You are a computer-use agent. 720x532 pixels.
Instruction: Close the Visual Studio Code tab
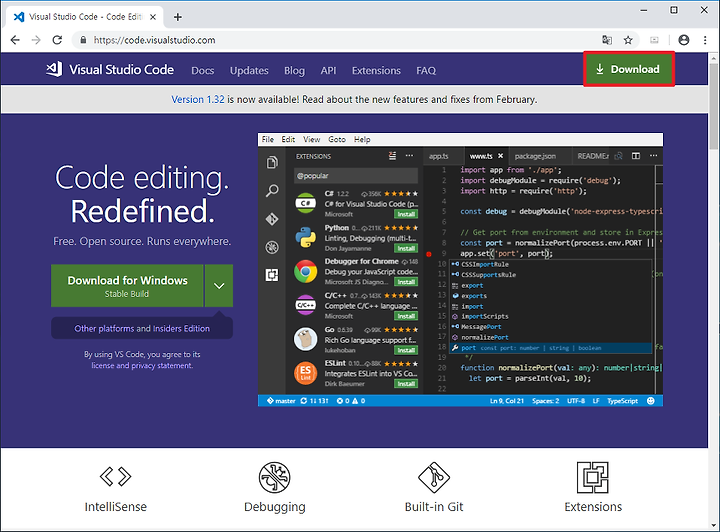[153, 17]
